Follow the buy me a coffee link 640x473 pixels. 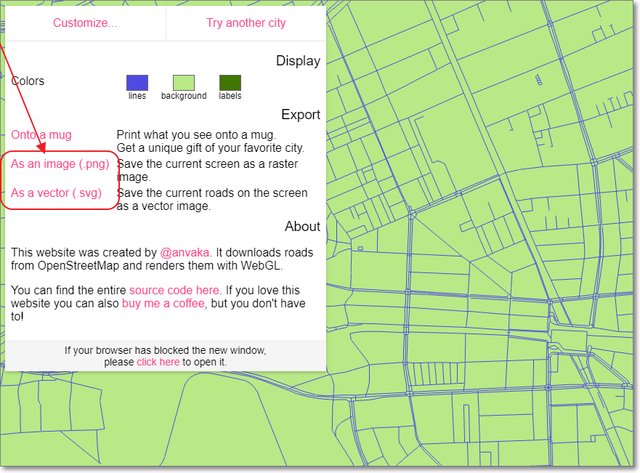coord(163,303)
